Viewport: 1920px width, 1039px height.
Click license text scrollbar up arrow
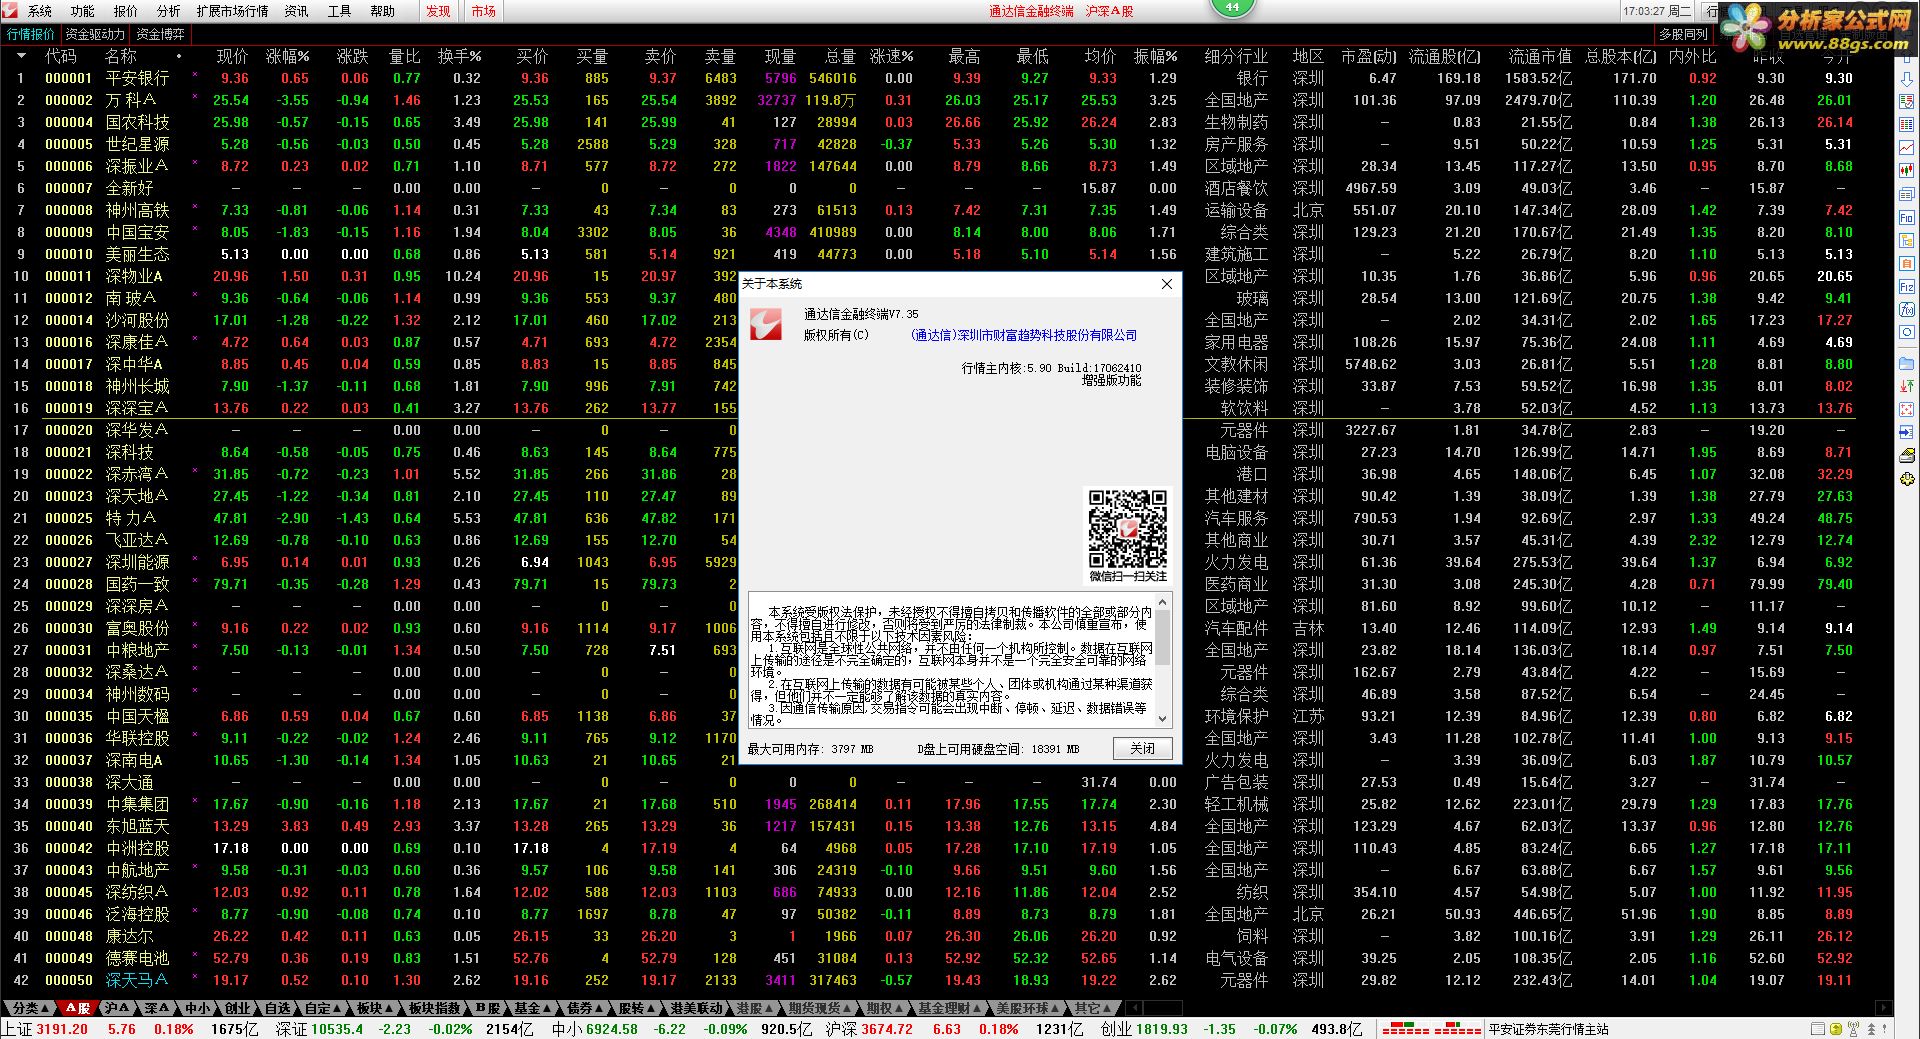(1162, 601)
